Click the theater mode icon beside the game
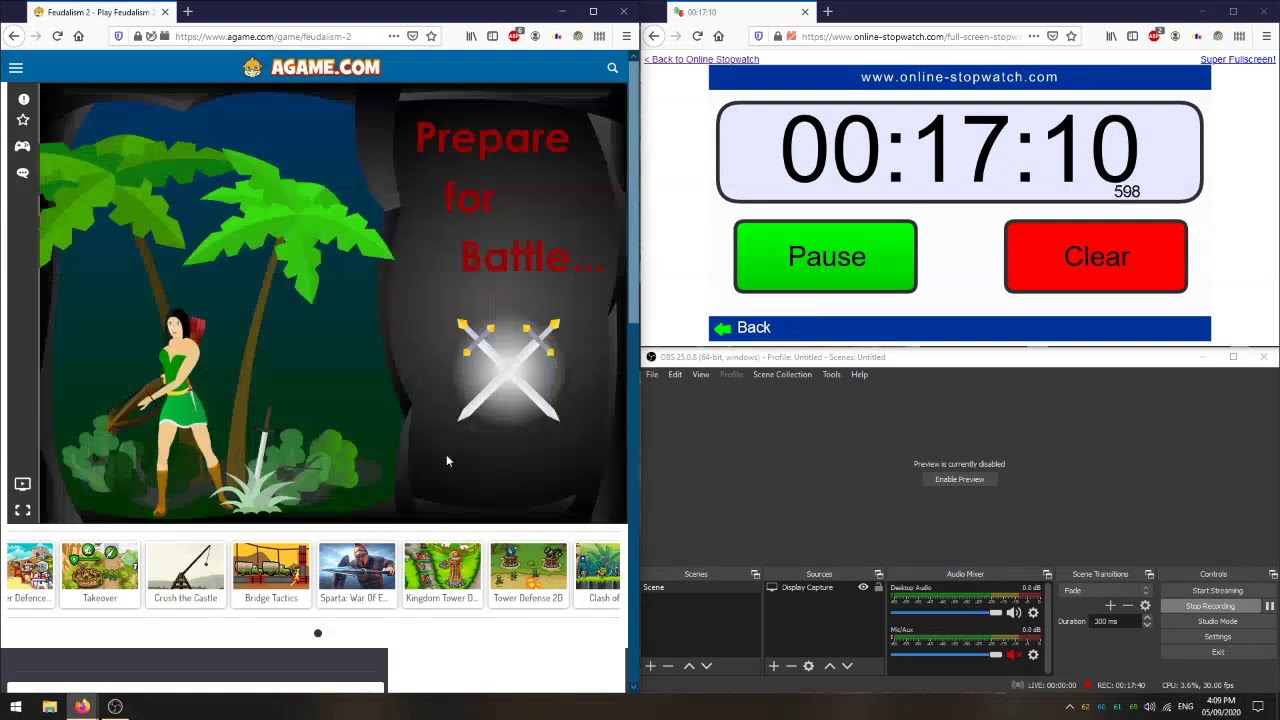Image resolution: width=1280 pixels, height=720 pixels. (x=23, y=484)
